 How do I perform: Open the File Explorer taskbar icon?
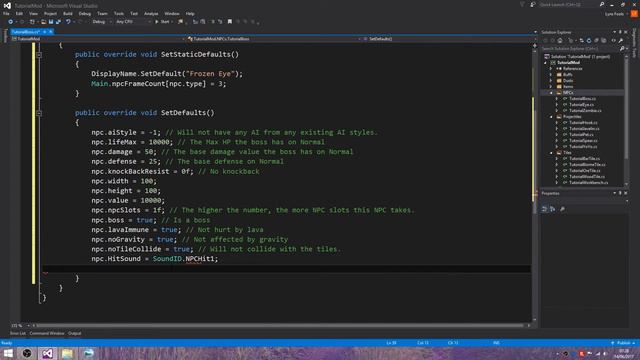[x=67, y=353]
